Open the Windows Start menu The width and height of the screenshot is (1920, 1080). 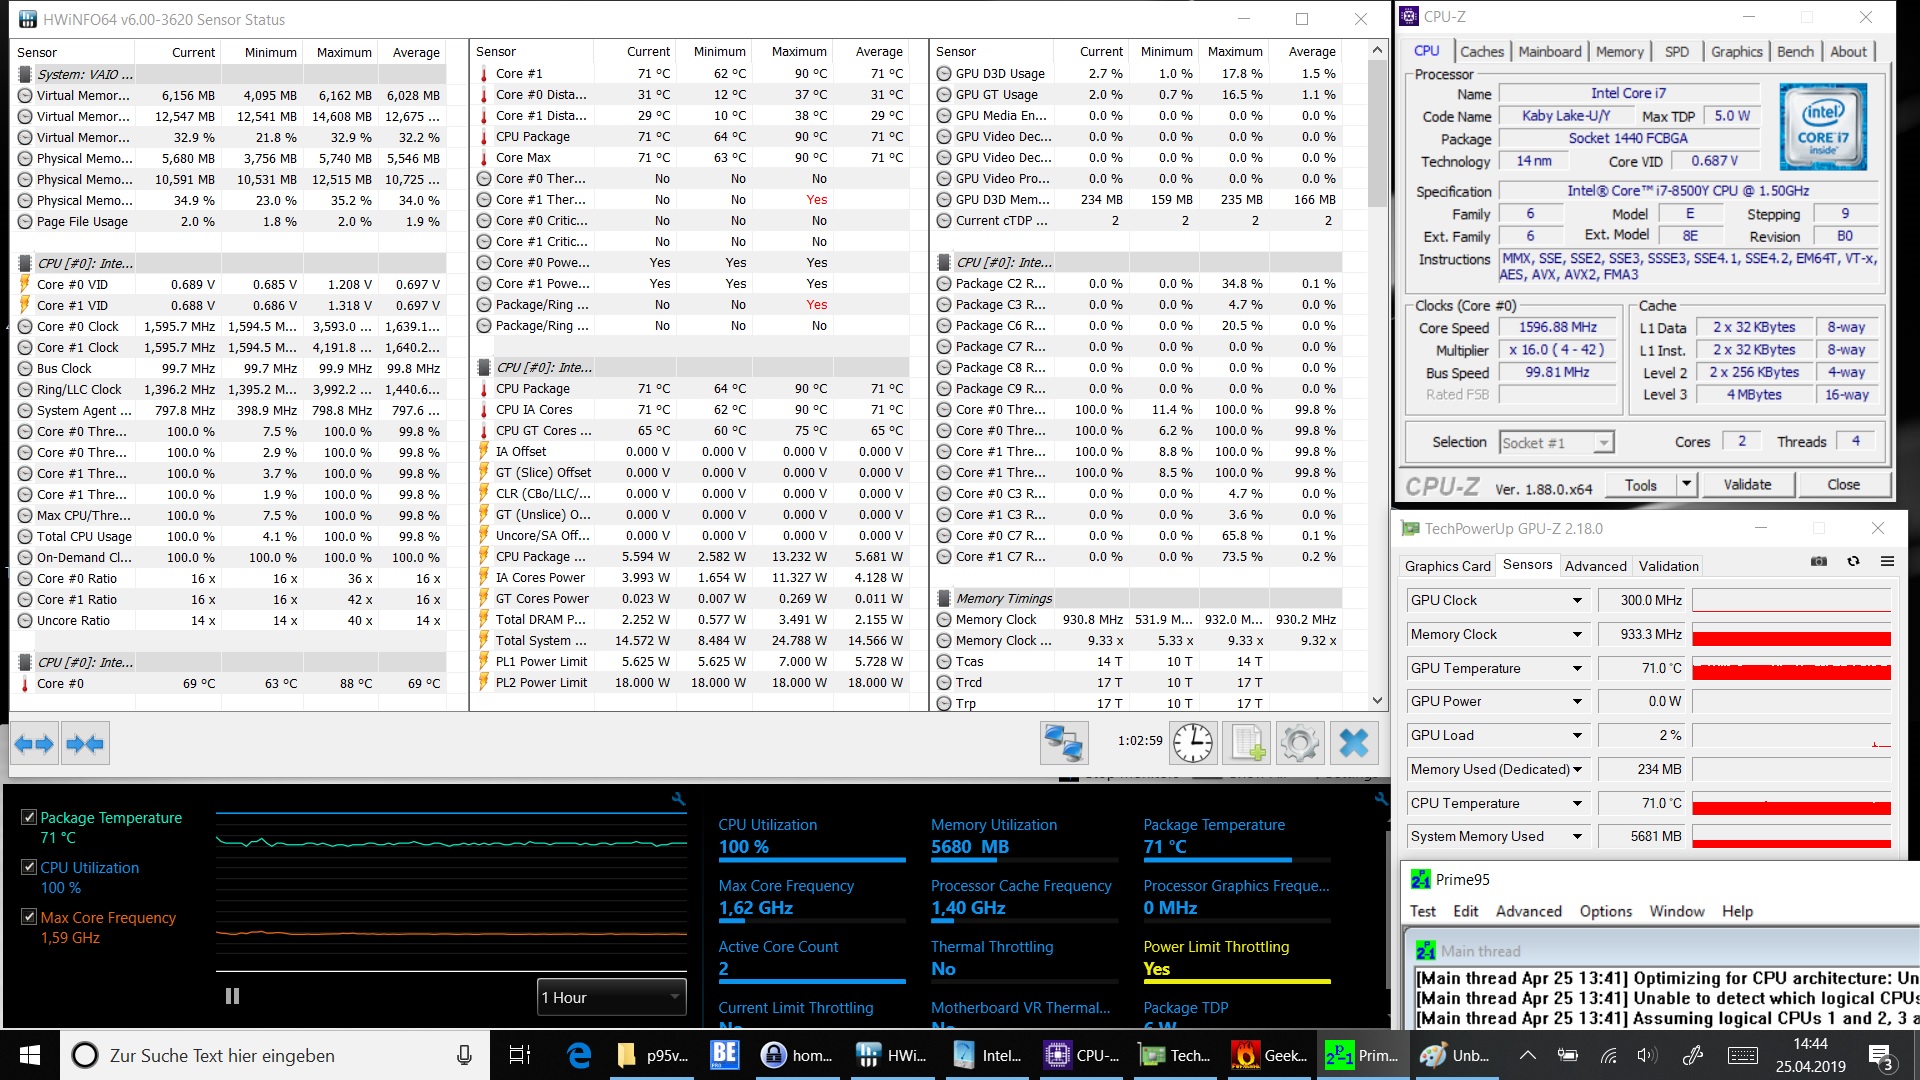click(30, 1055)
